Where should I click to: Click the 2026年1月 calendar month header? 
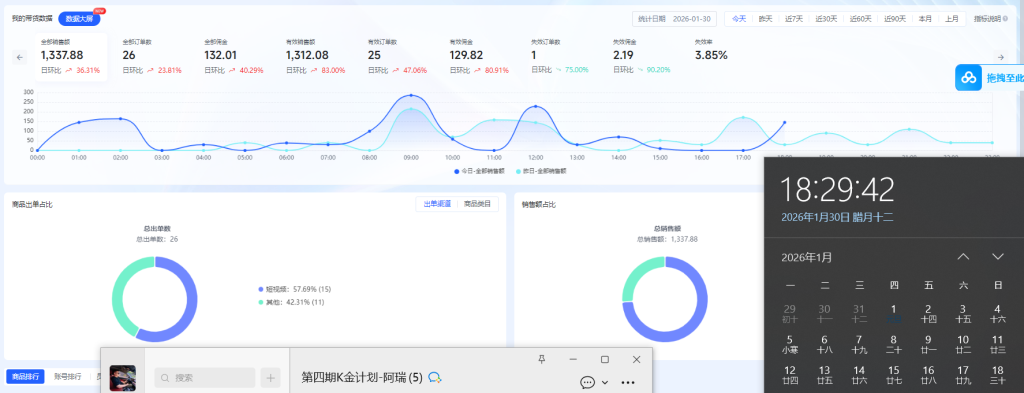pyautogui.click(x=807, y=257)
